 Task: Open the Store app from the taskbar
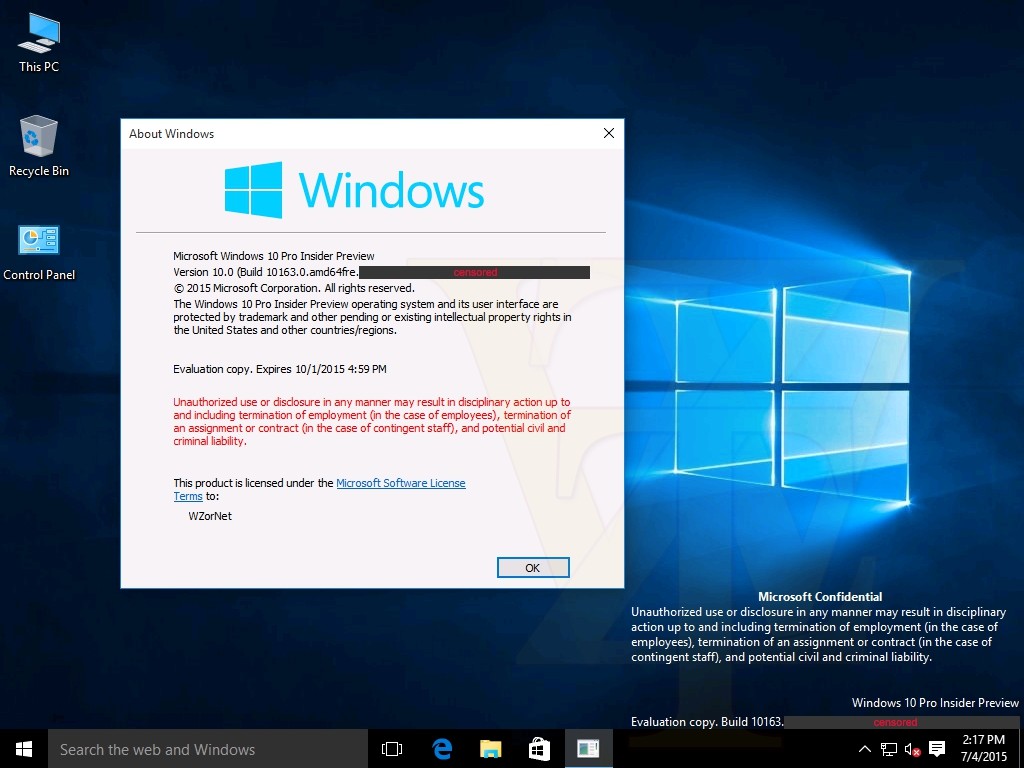[539, 749]
